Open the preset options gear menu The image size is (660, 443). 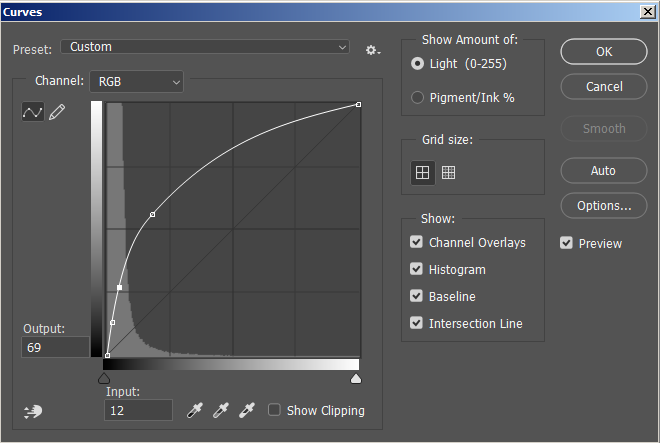pos(372,49)
